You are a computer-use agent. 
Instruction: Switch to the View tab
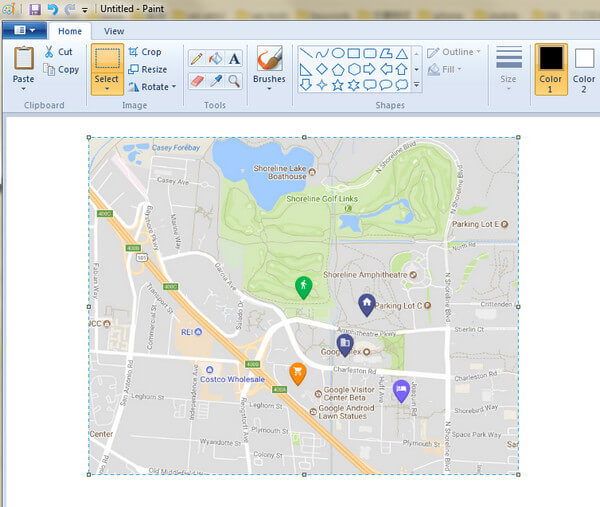point(114,31)
